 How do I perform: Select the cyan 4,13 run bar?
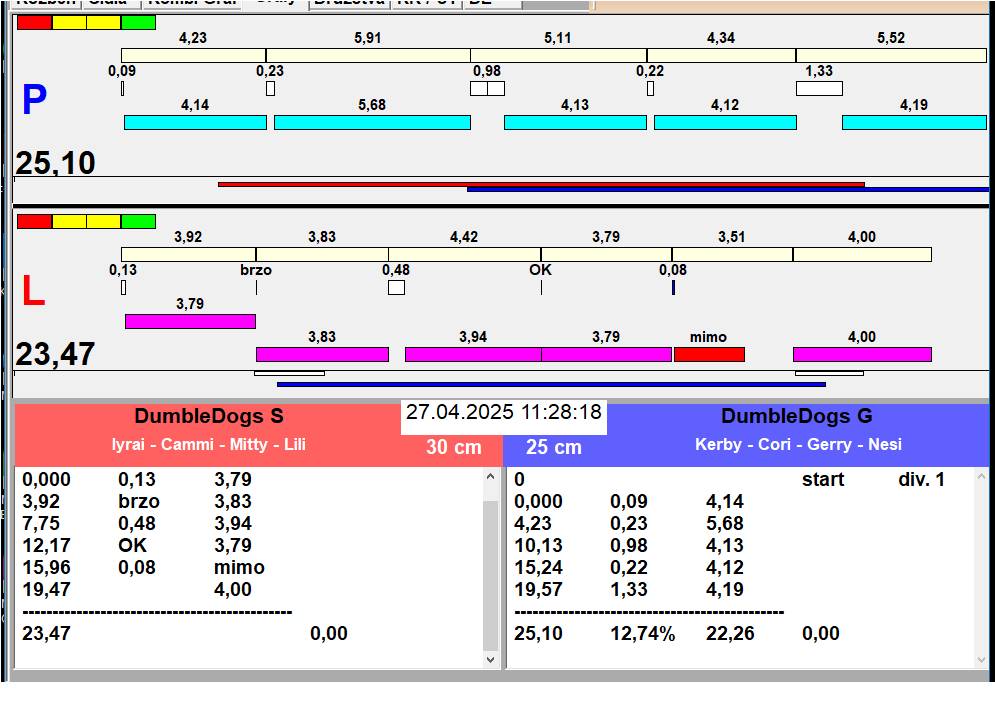[x=575, y=123]
